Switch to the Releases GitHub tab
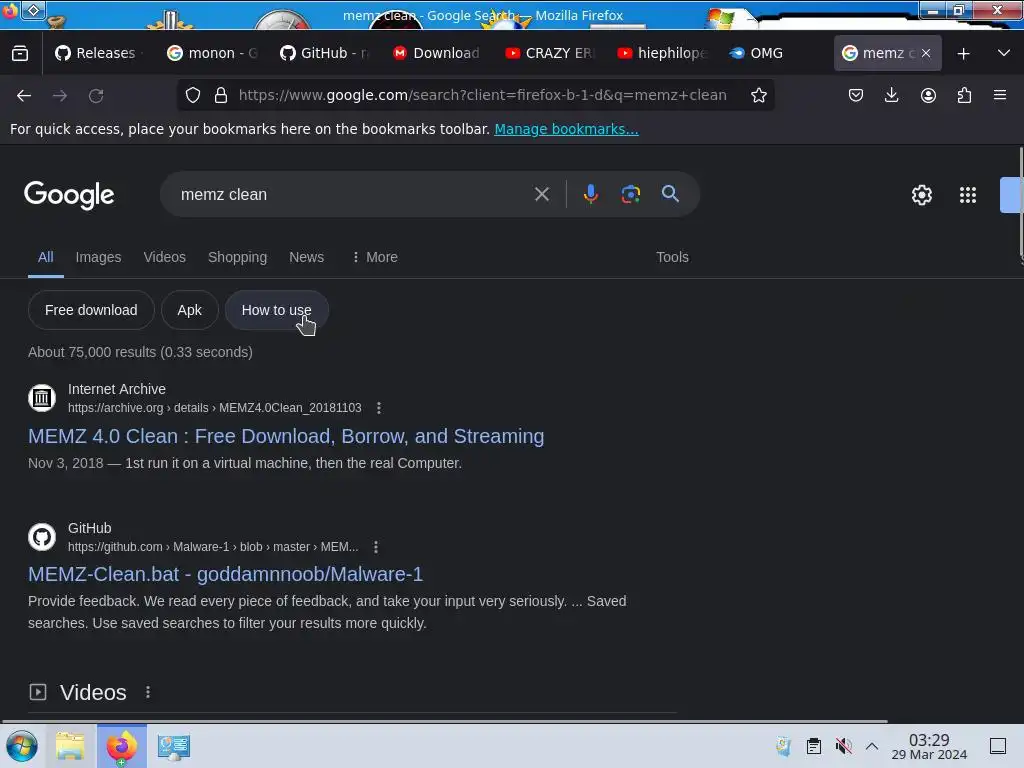This screenshot has height=768, width=1024. (x=96, y=53)
